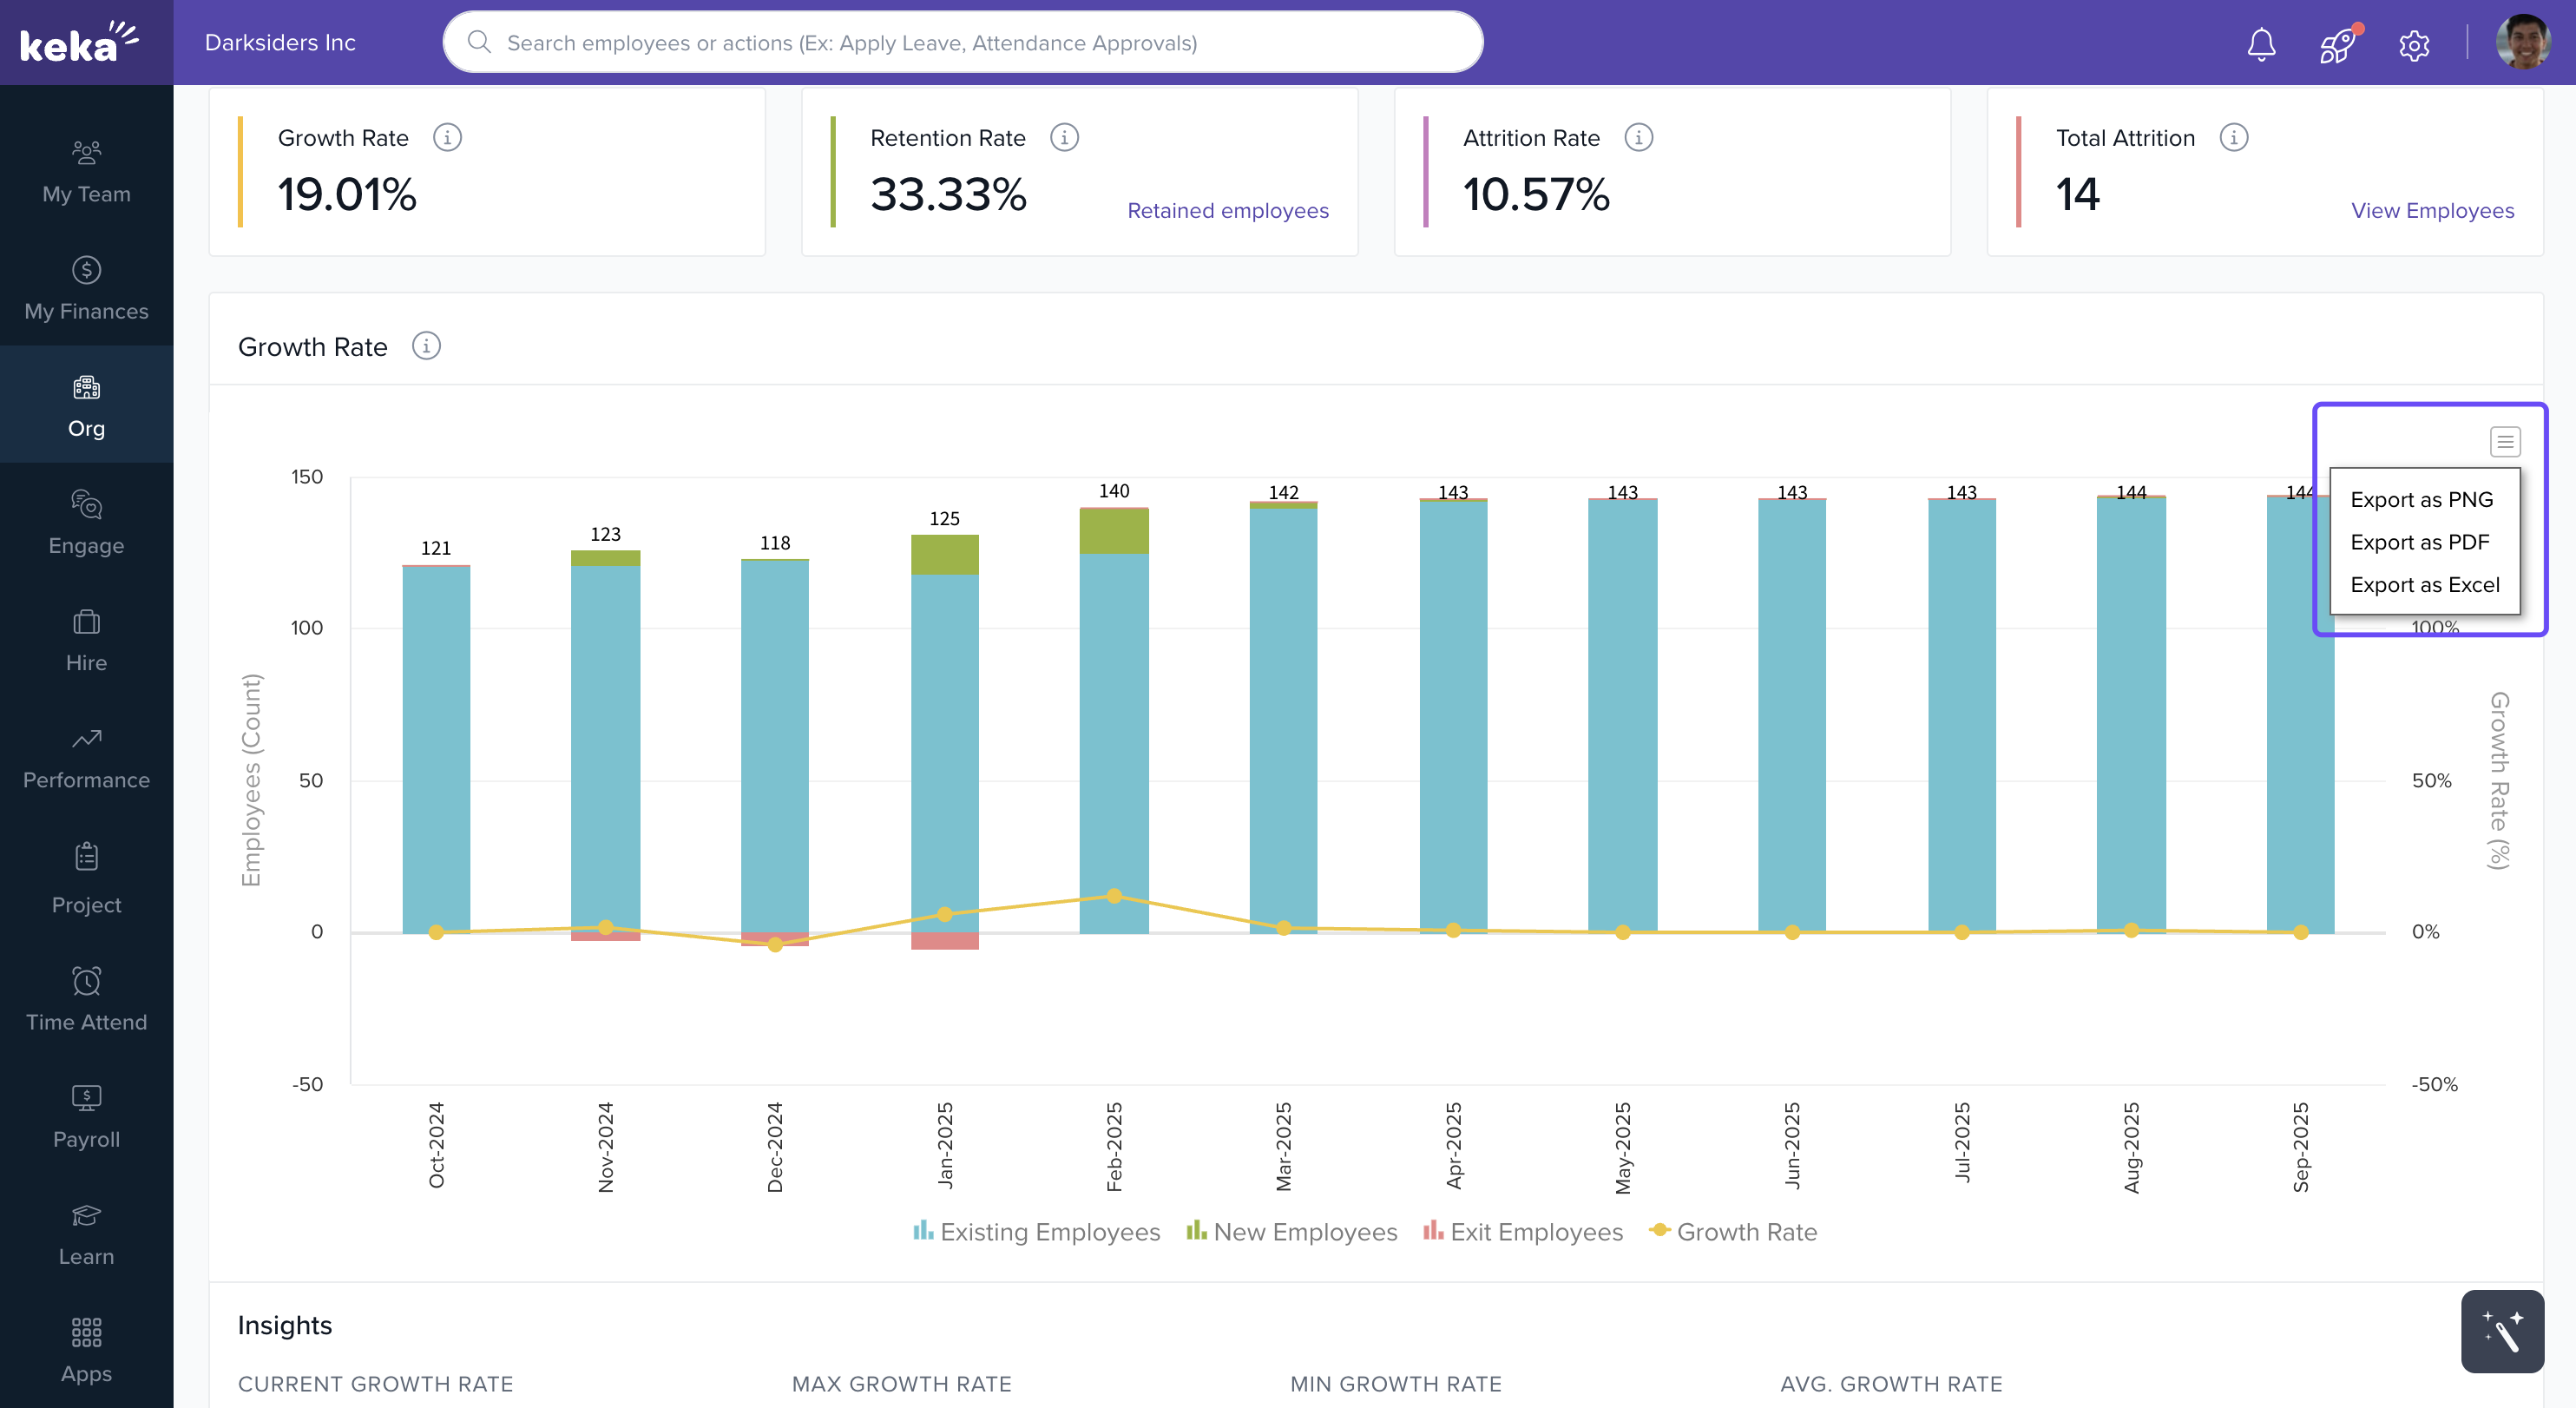Screen dimensions: 2576x1408
Task: Open Retained employees link
Action: click(x=1227, y=210)
